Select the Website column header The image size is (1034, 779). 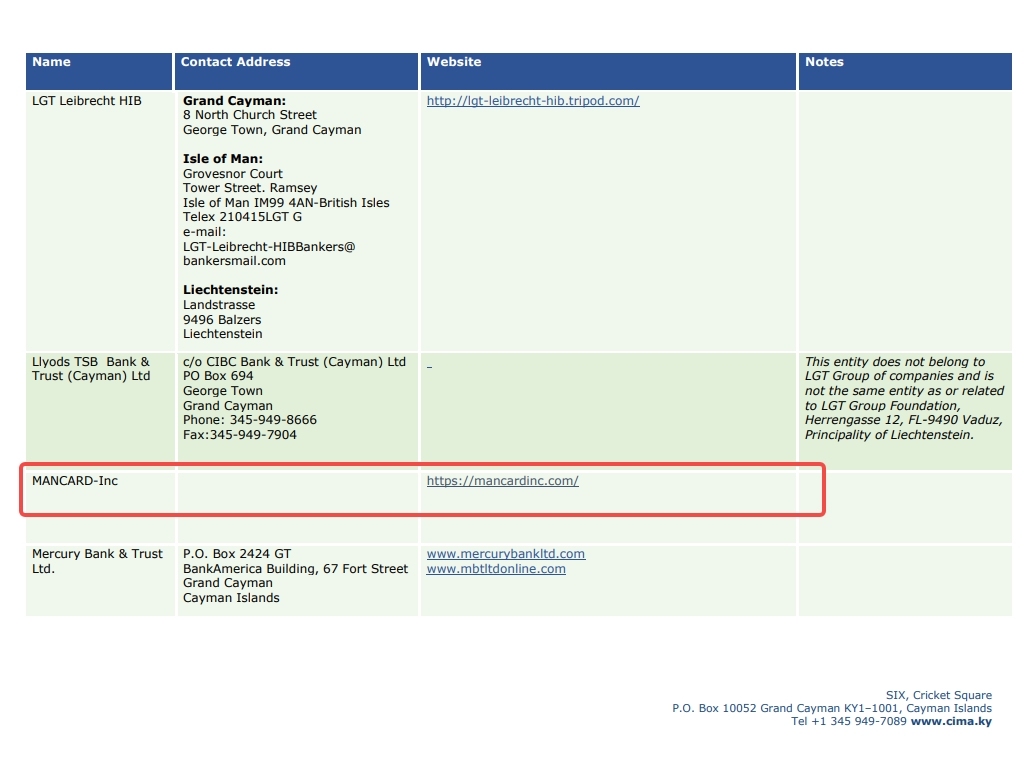[454, 62]
